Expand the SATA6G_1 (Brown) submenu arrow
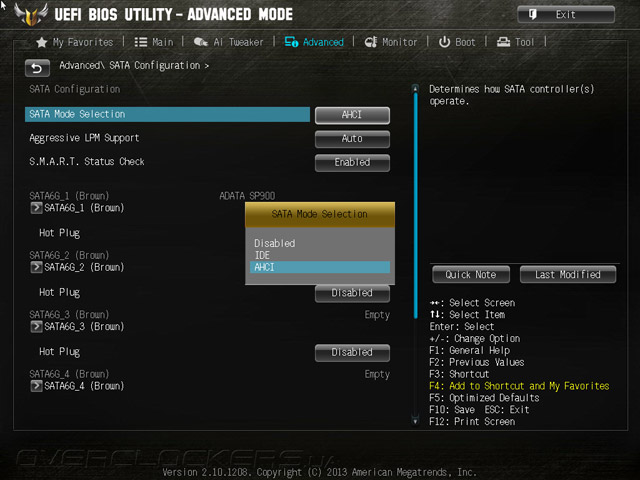 (36, 208)
